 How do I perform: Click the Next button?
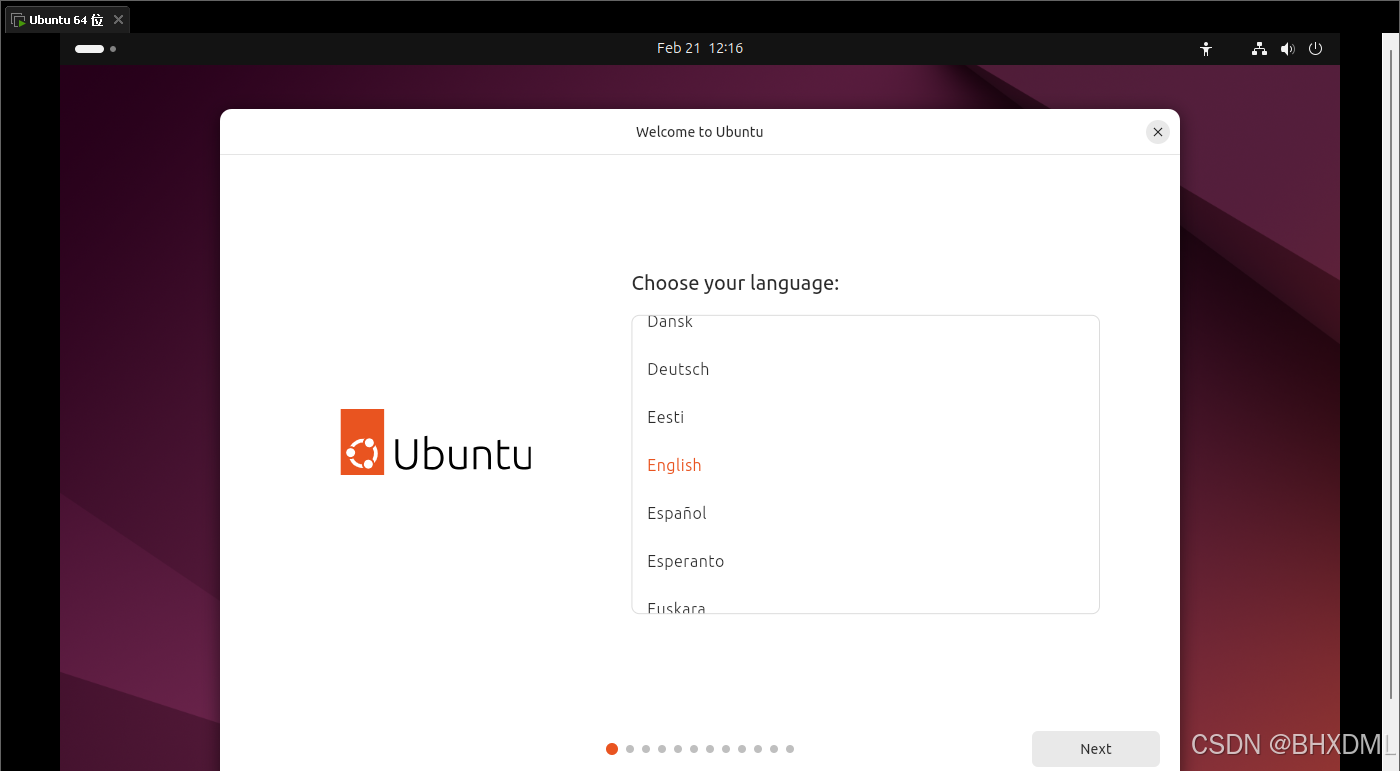1095,749
